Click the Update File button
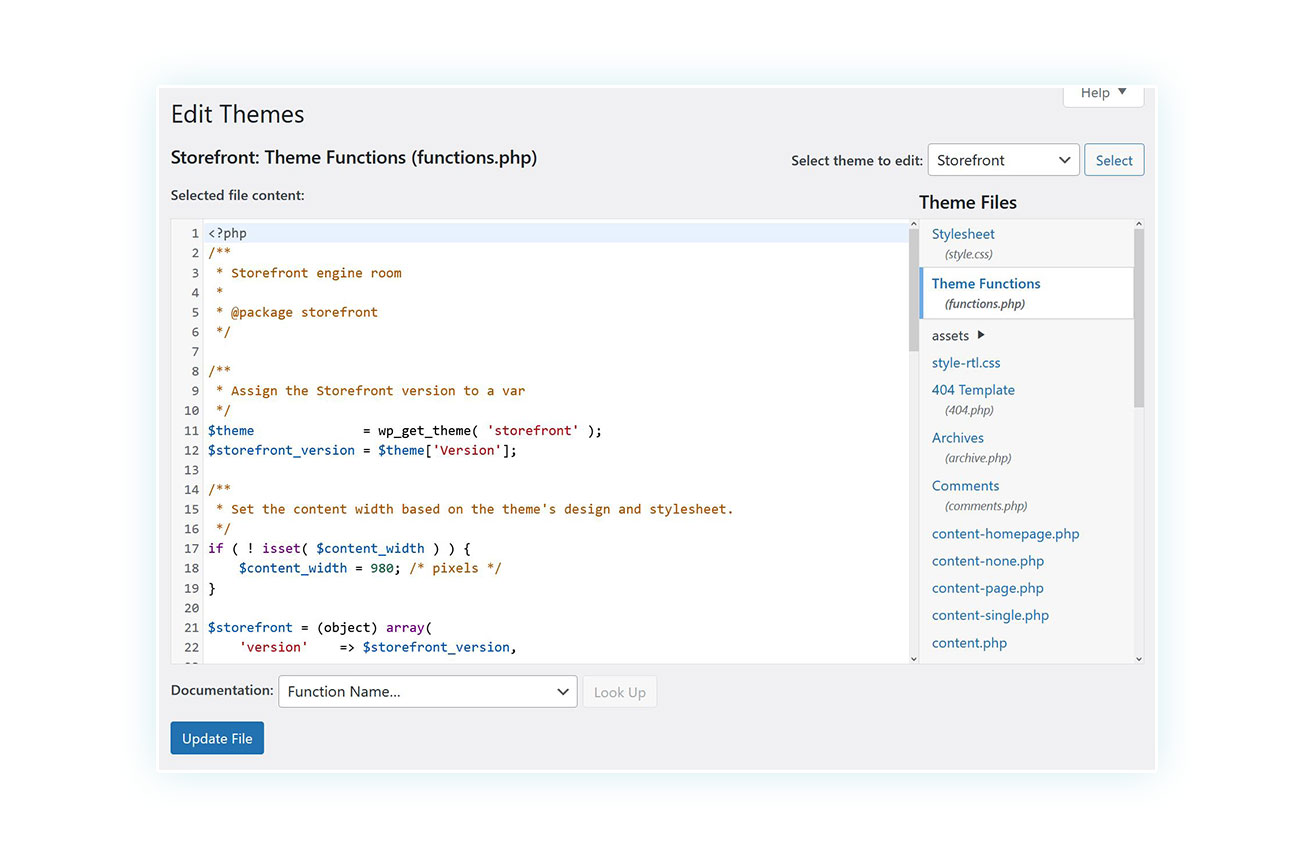Image resolution: width=1300 pixels, height=859 pixels. (x=217, y=738)
